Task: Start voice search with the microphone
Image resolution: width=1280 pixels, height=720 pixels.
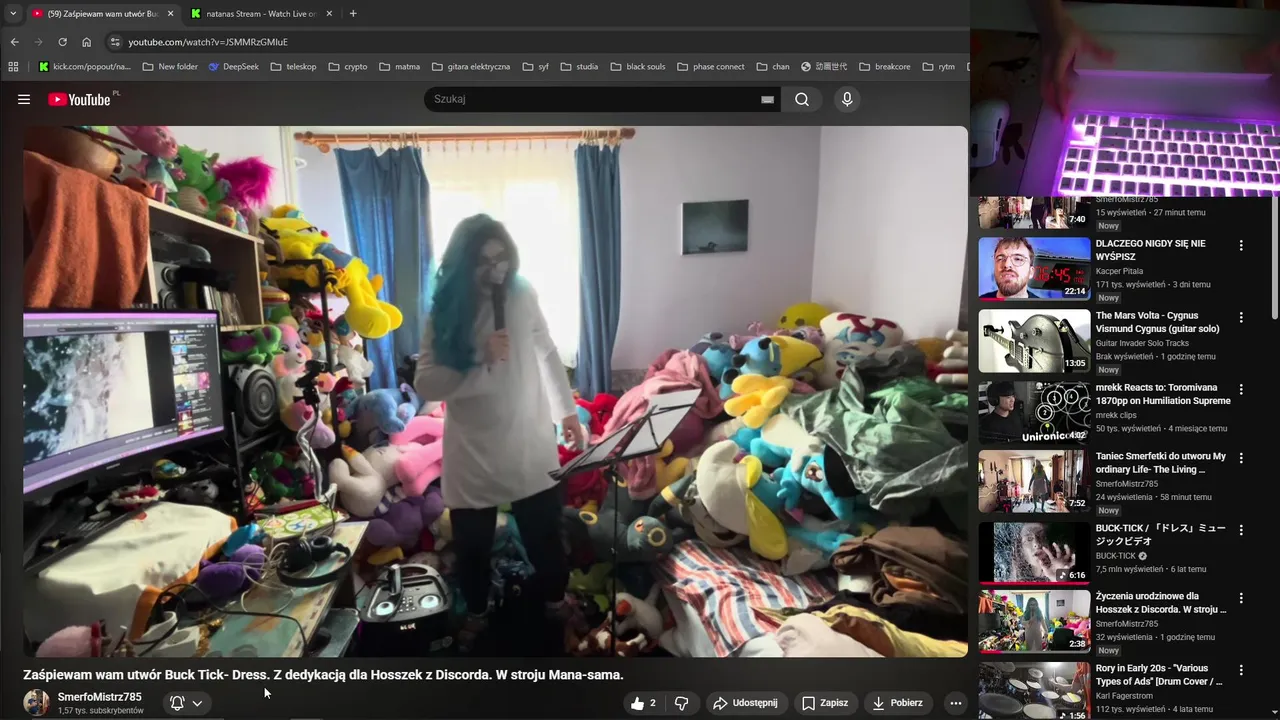Action: [847, 99]
